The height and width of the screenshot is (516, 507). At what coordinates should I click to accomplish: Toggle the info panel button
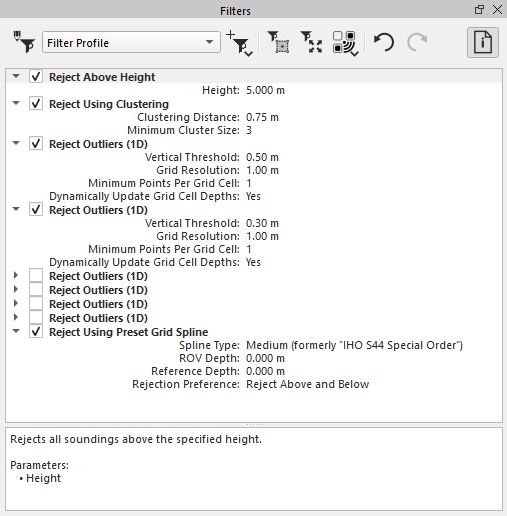tap(483, 42)
